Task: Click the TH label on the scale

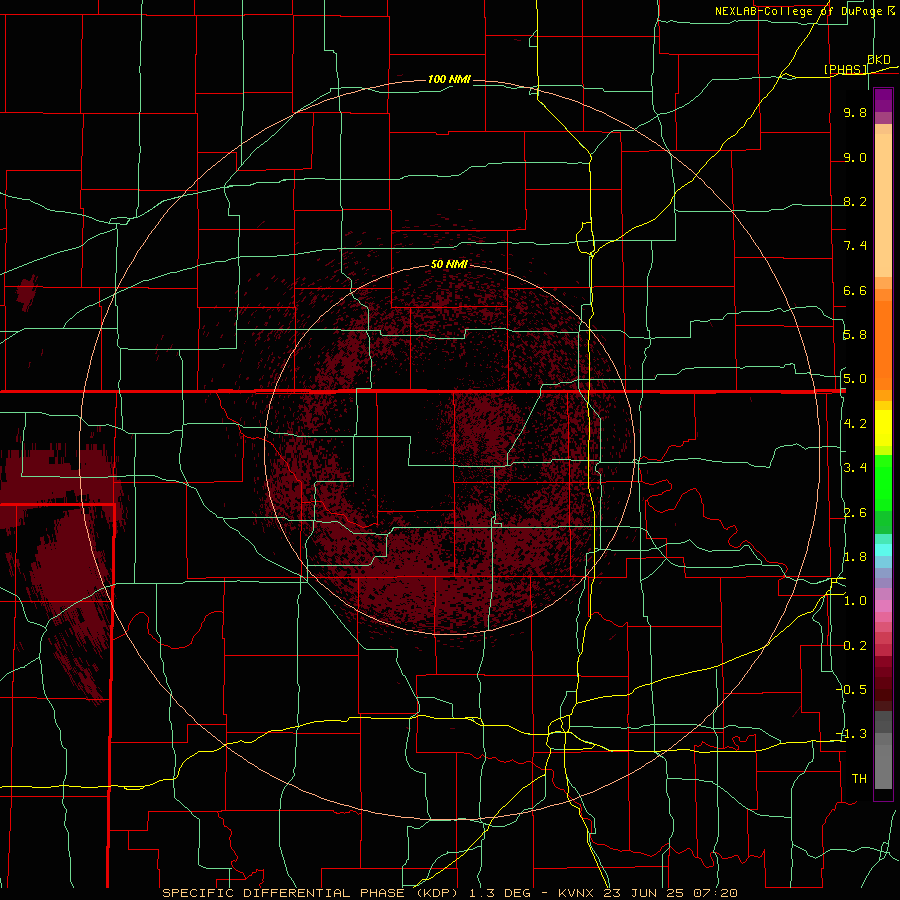Action: [859, 779]
